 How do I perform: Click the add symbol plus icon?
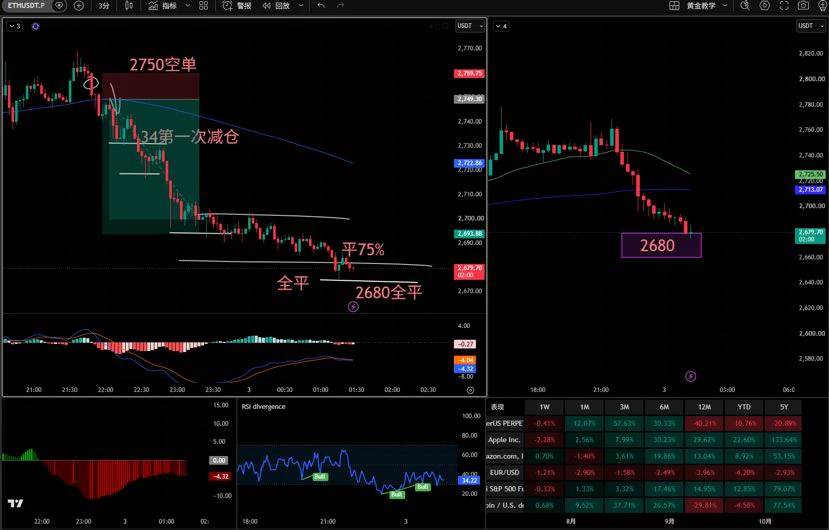click(78, 6)
